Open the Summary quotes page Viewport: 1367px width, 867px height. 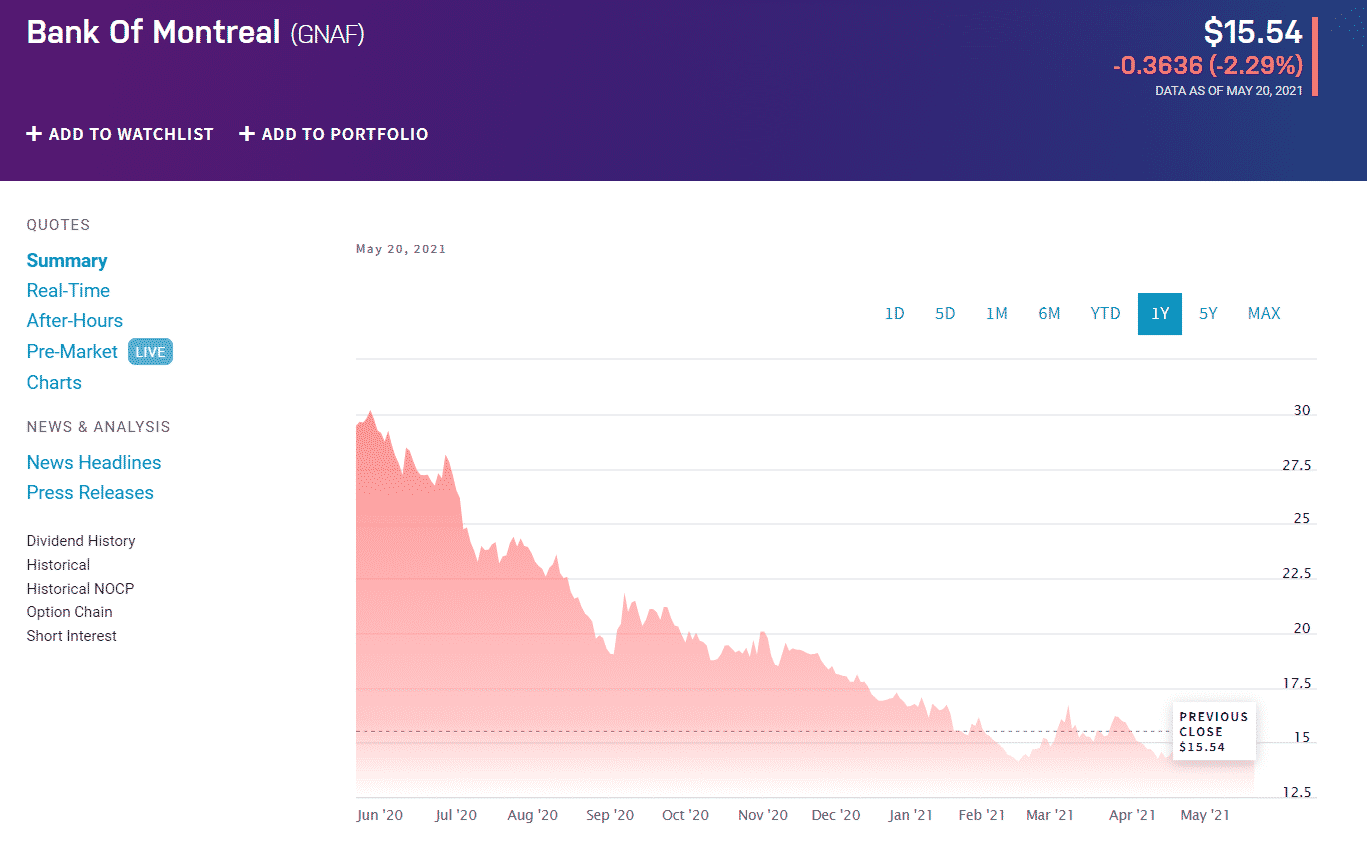[x=67, y=261]
